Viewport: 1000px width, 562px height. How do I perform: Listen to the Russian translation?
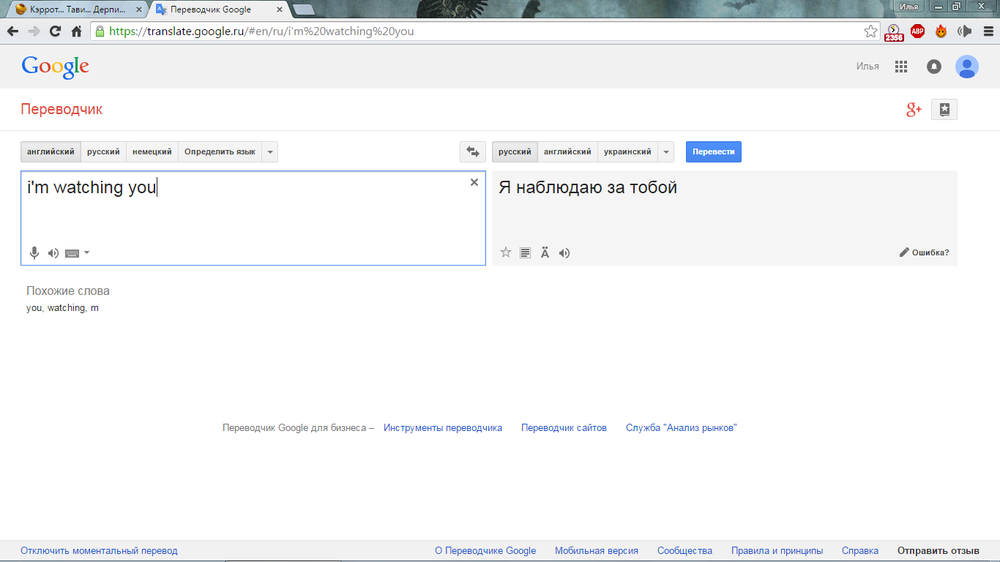tap(564, 253)
